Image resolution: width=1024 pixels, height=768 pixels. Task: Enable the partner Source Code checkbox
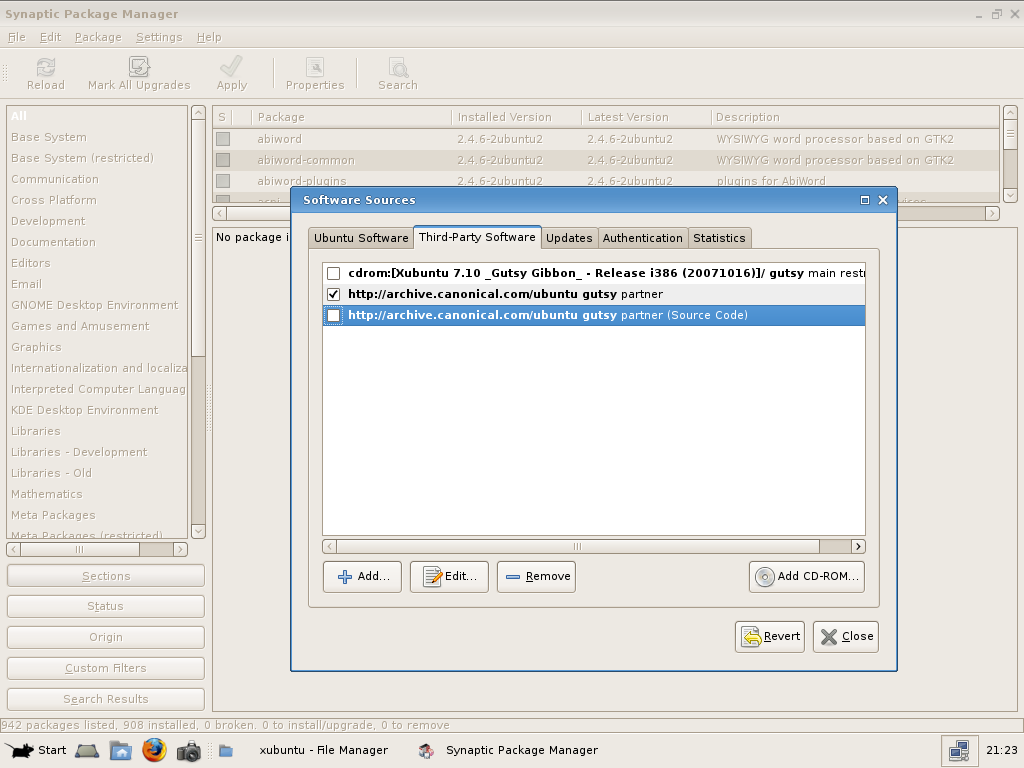coord(334,315)
